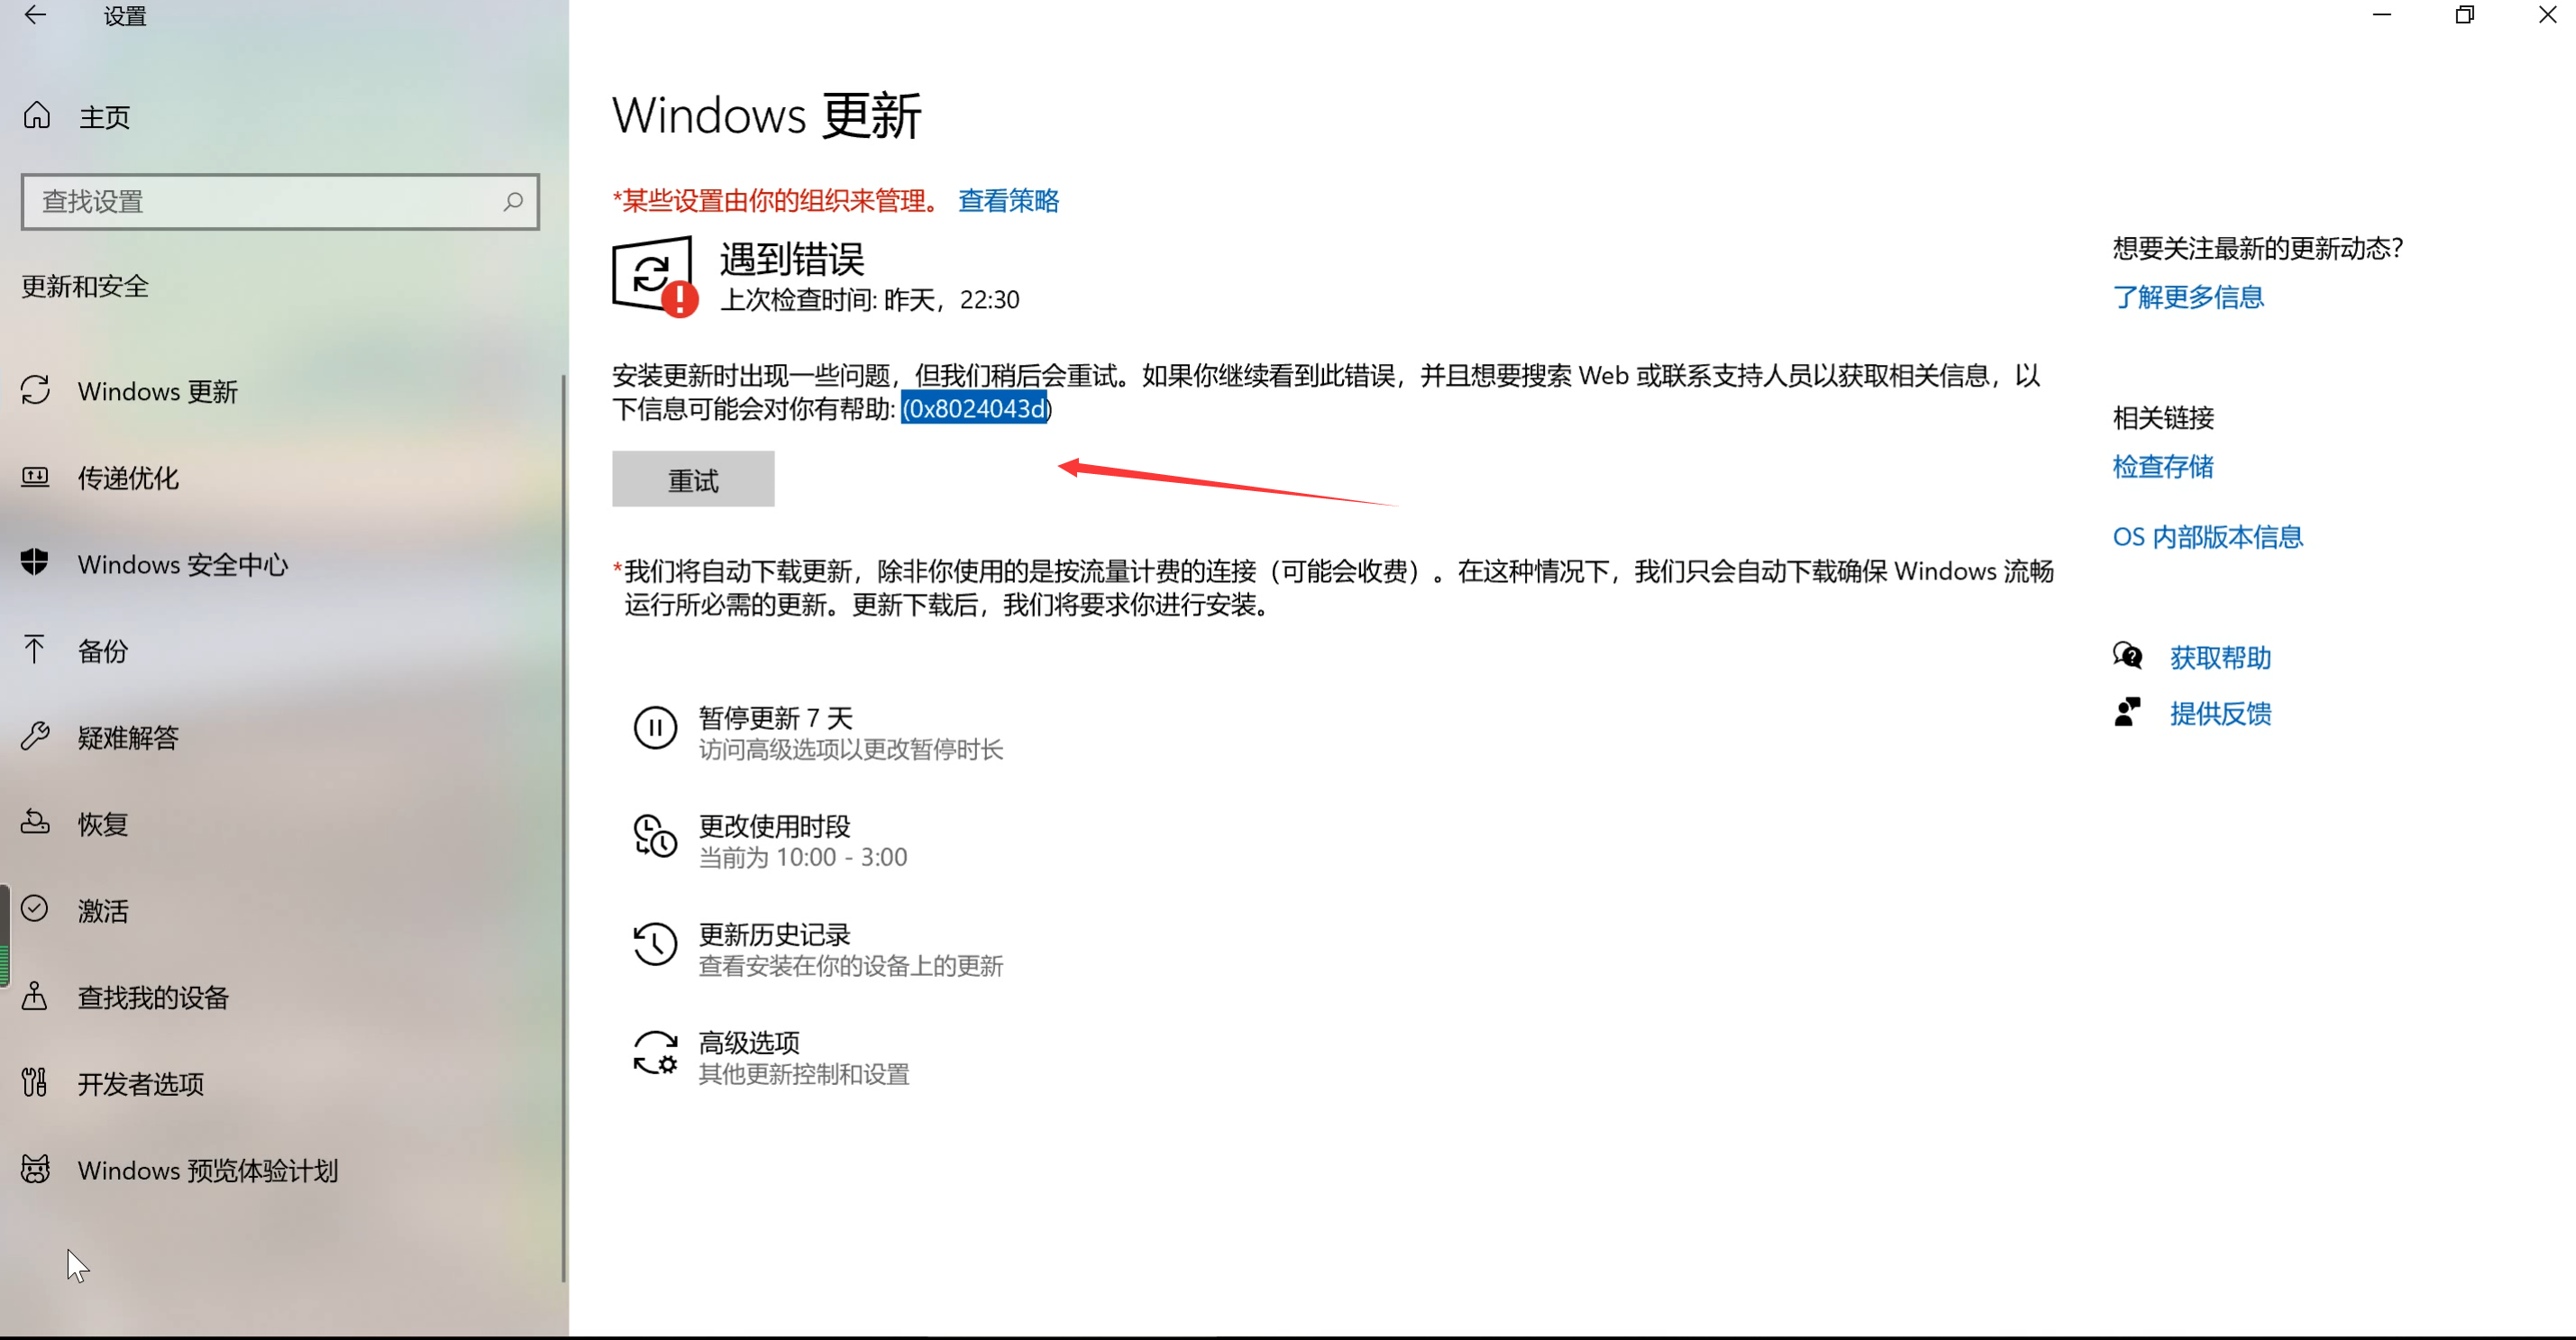Click the update error status icon
The width and height of the screenshot is (2576, 1340).
(655, 277)
